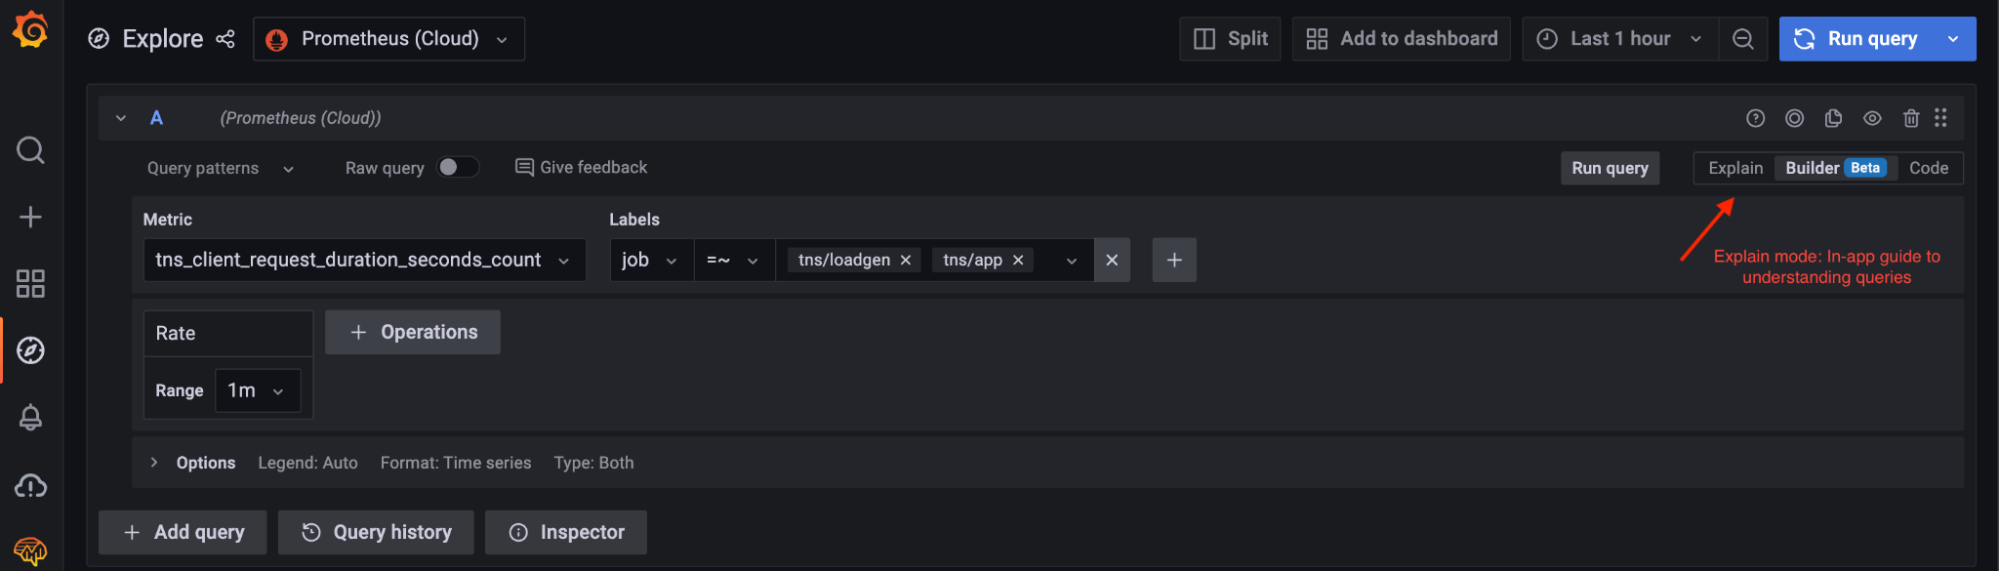The image size is (1999, 572).
Task: Open the Search icon in the sidebar
Action: point(30,150)
